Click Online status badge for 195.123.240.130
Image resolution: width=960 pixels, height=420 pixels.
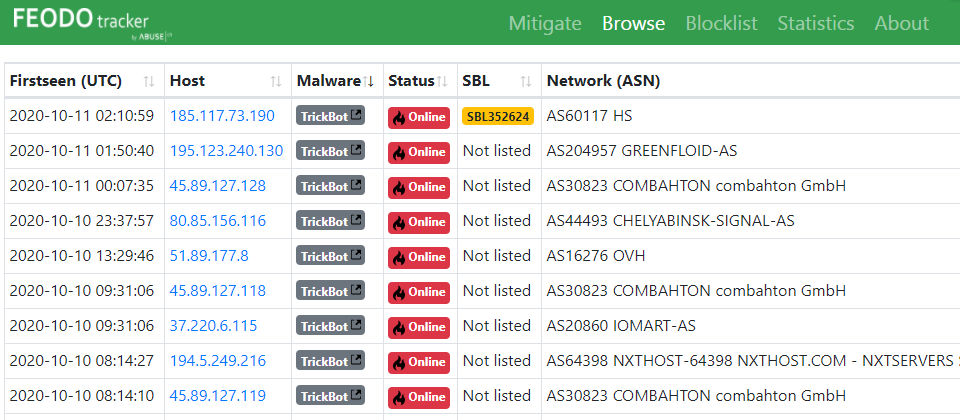(x=419, y=152)
